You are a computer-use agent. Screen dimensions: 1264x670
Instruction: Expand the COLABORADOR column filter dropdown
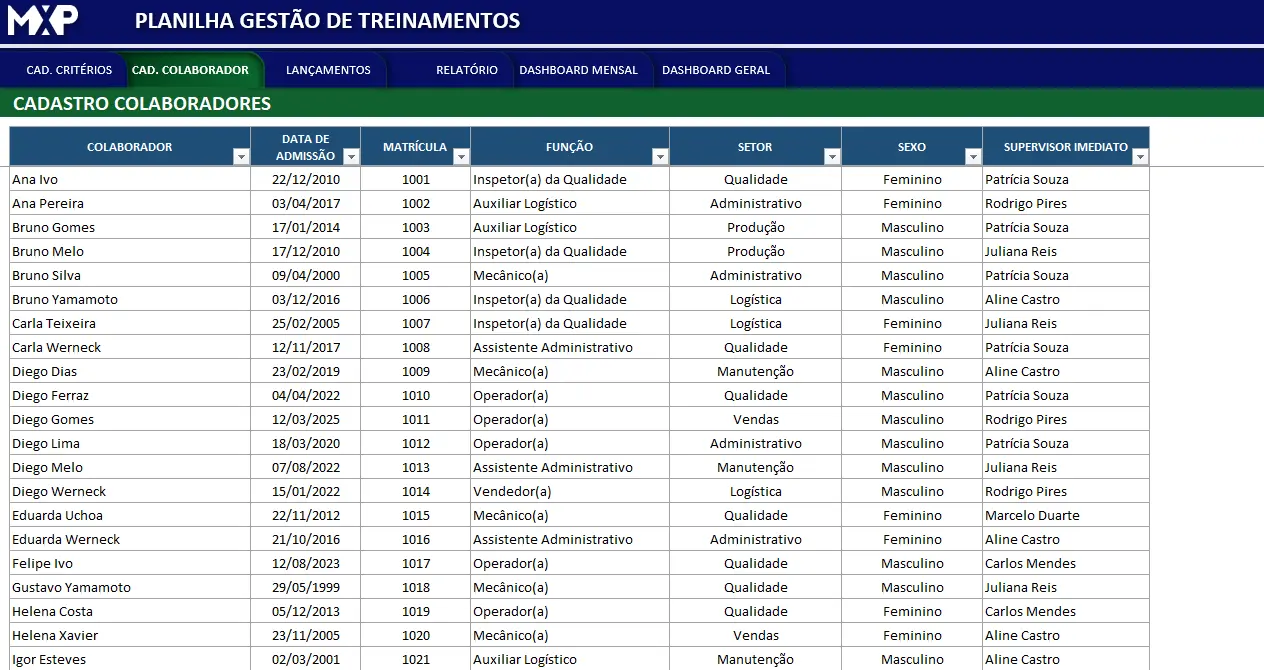[240, 157]
